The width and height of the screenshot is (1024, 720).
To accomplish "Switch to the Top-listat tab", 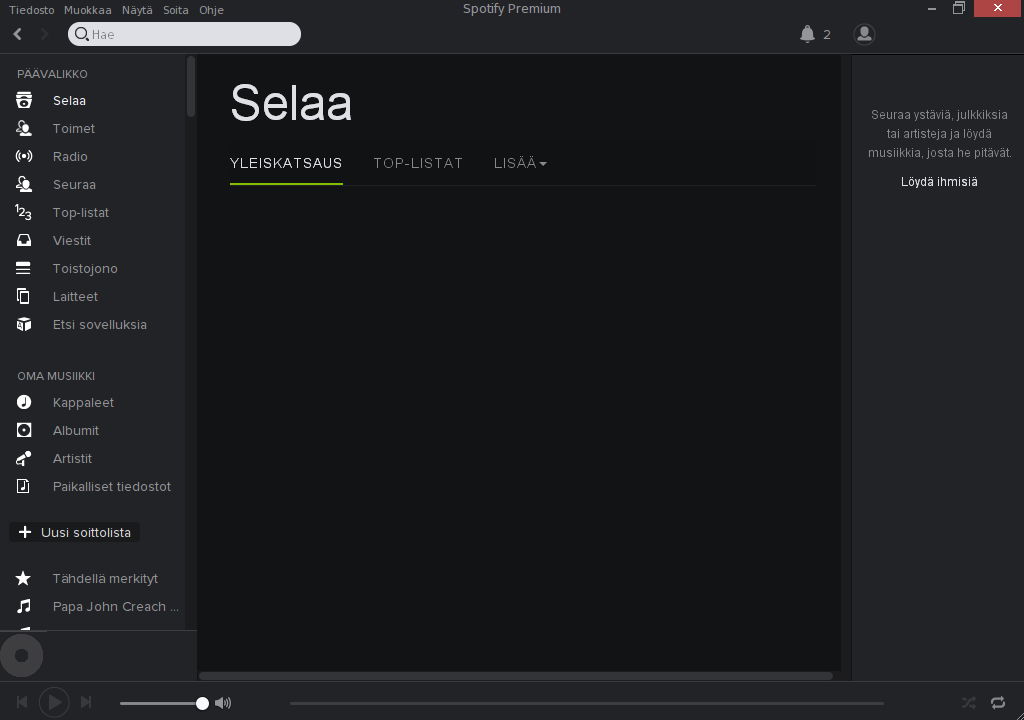I will [418, 163].
